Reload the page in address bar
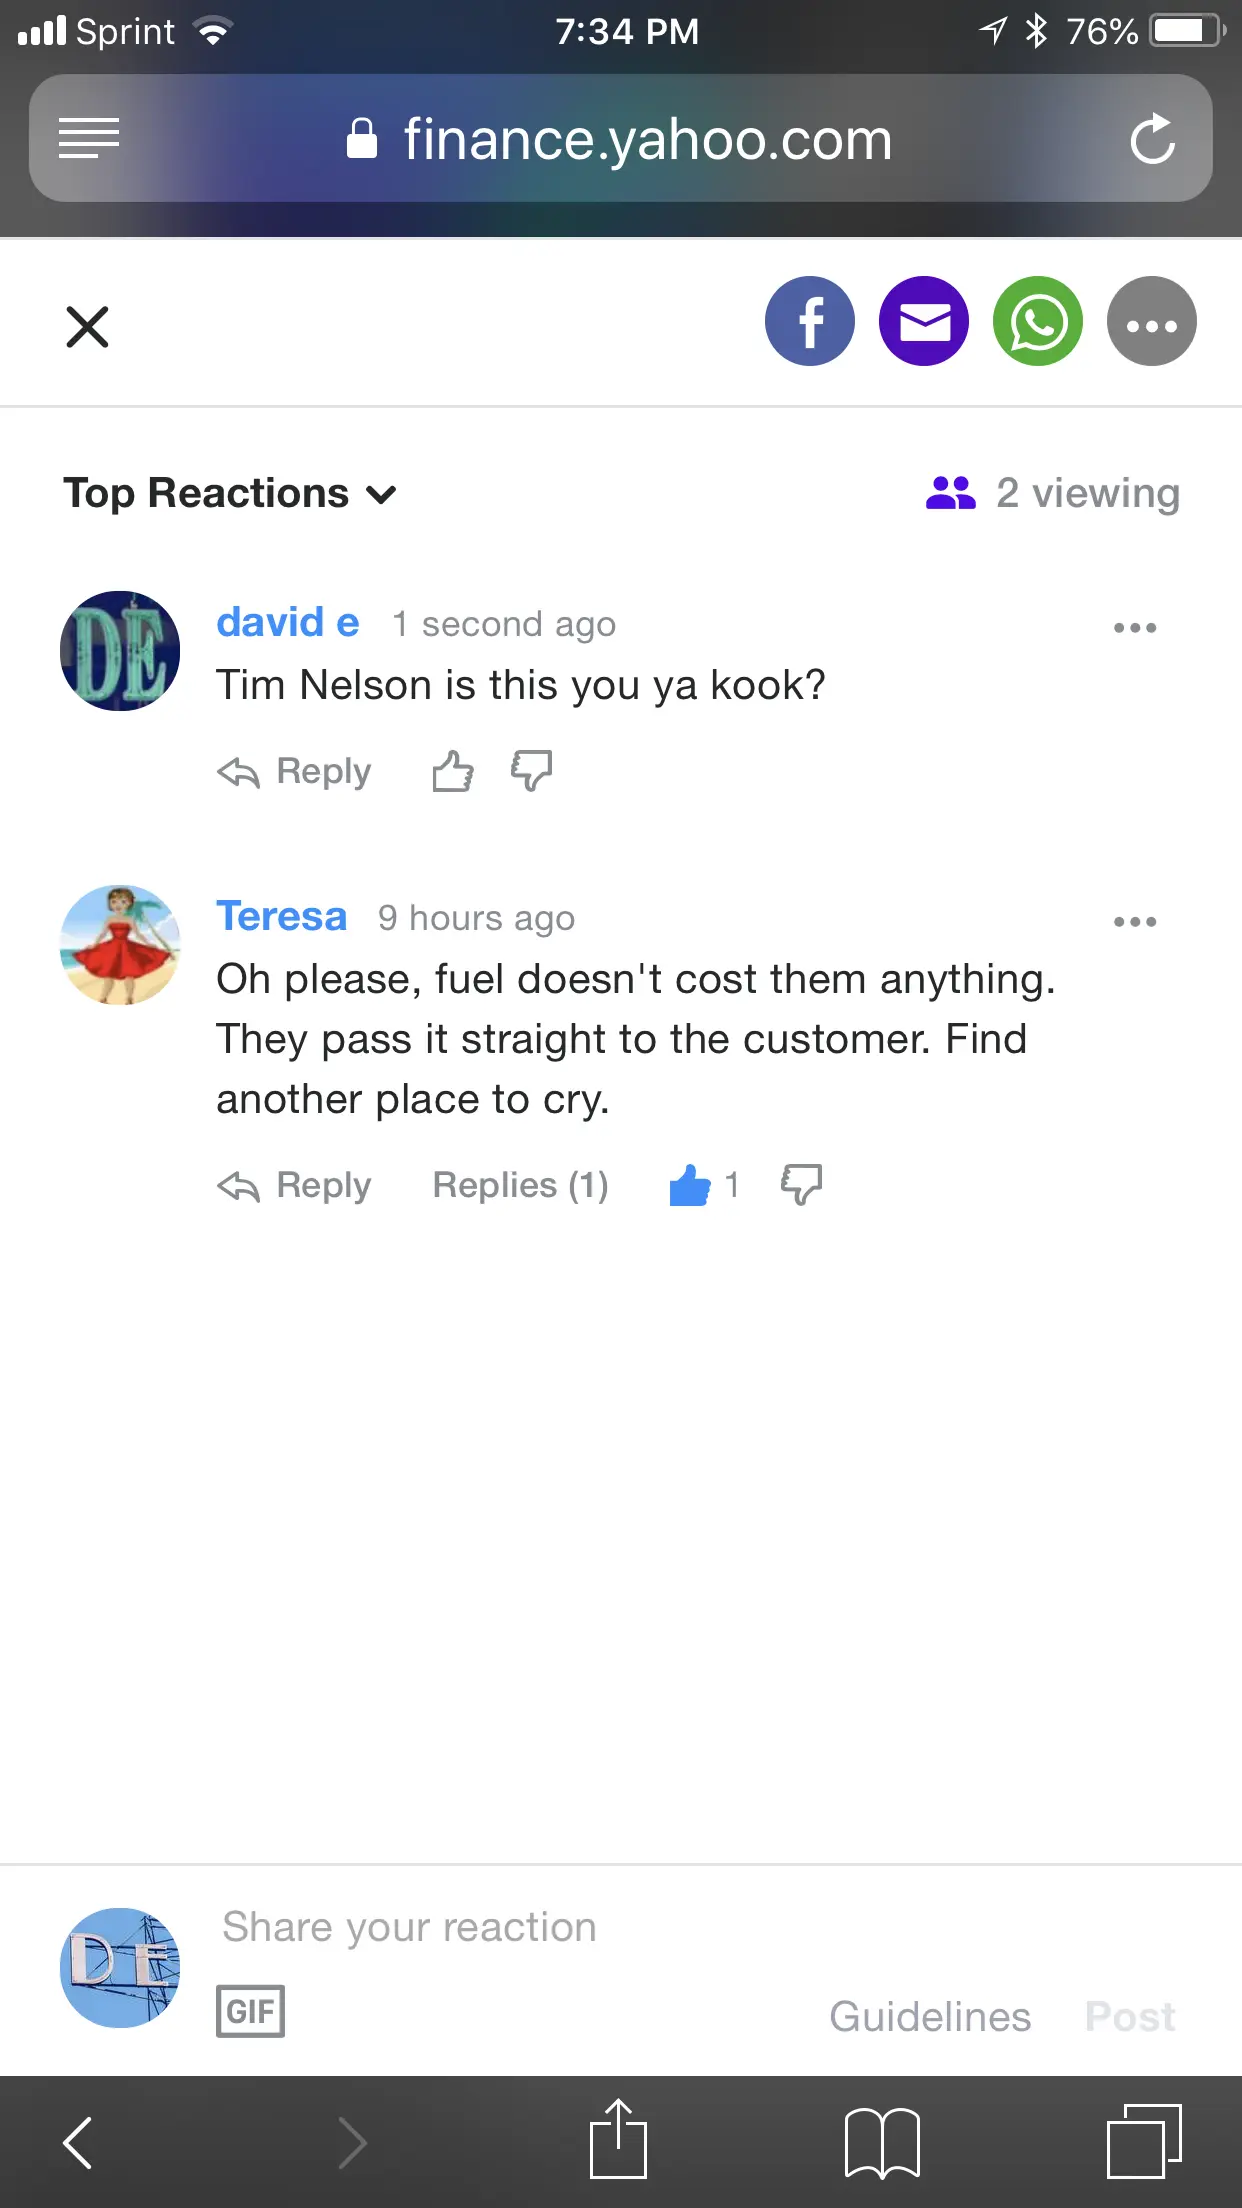This screenshot has height=2208, width=1242. coord(1152,139)
